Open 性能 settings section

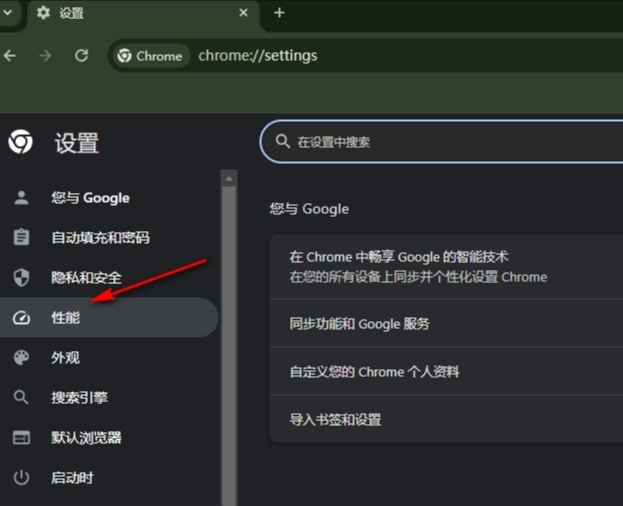[x=109, y=317]
